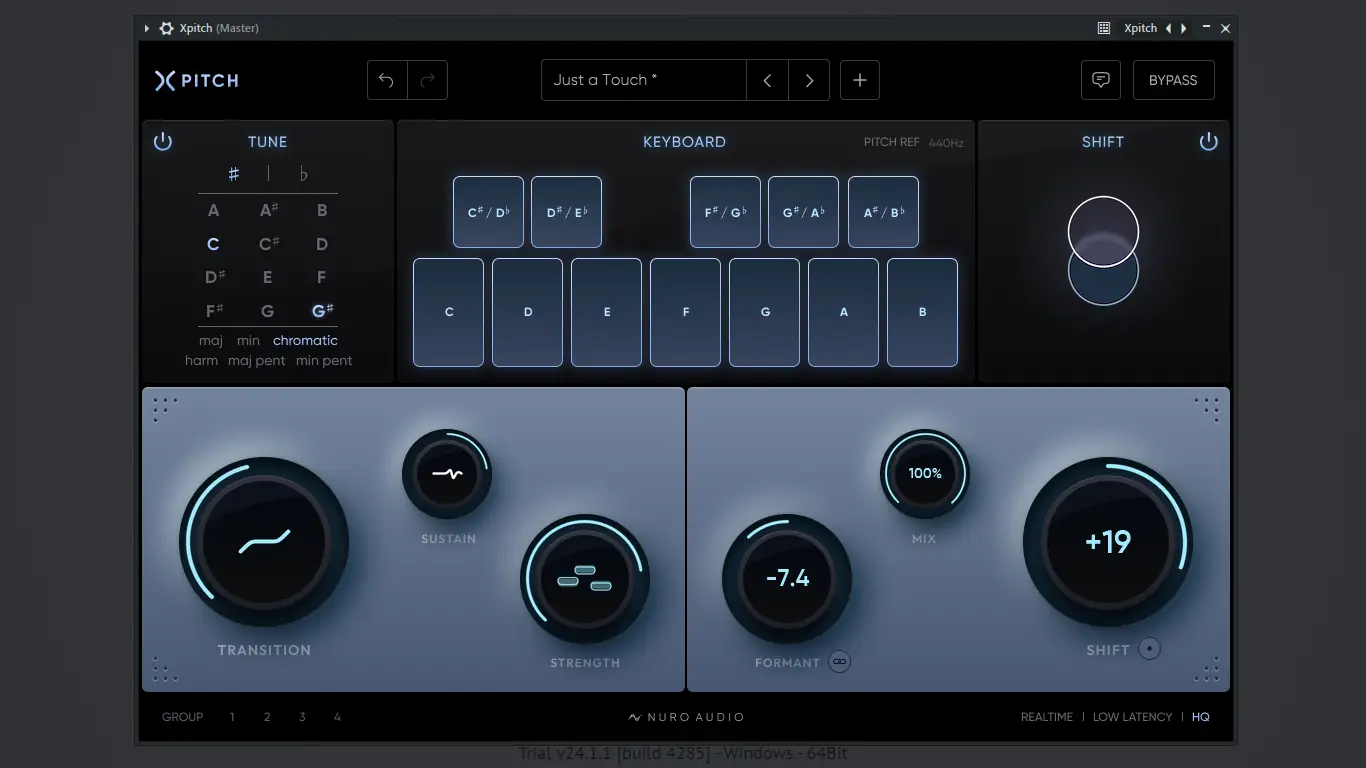
Task: Select sharp notation symbol in TUNE
Action: pos(234,174)
